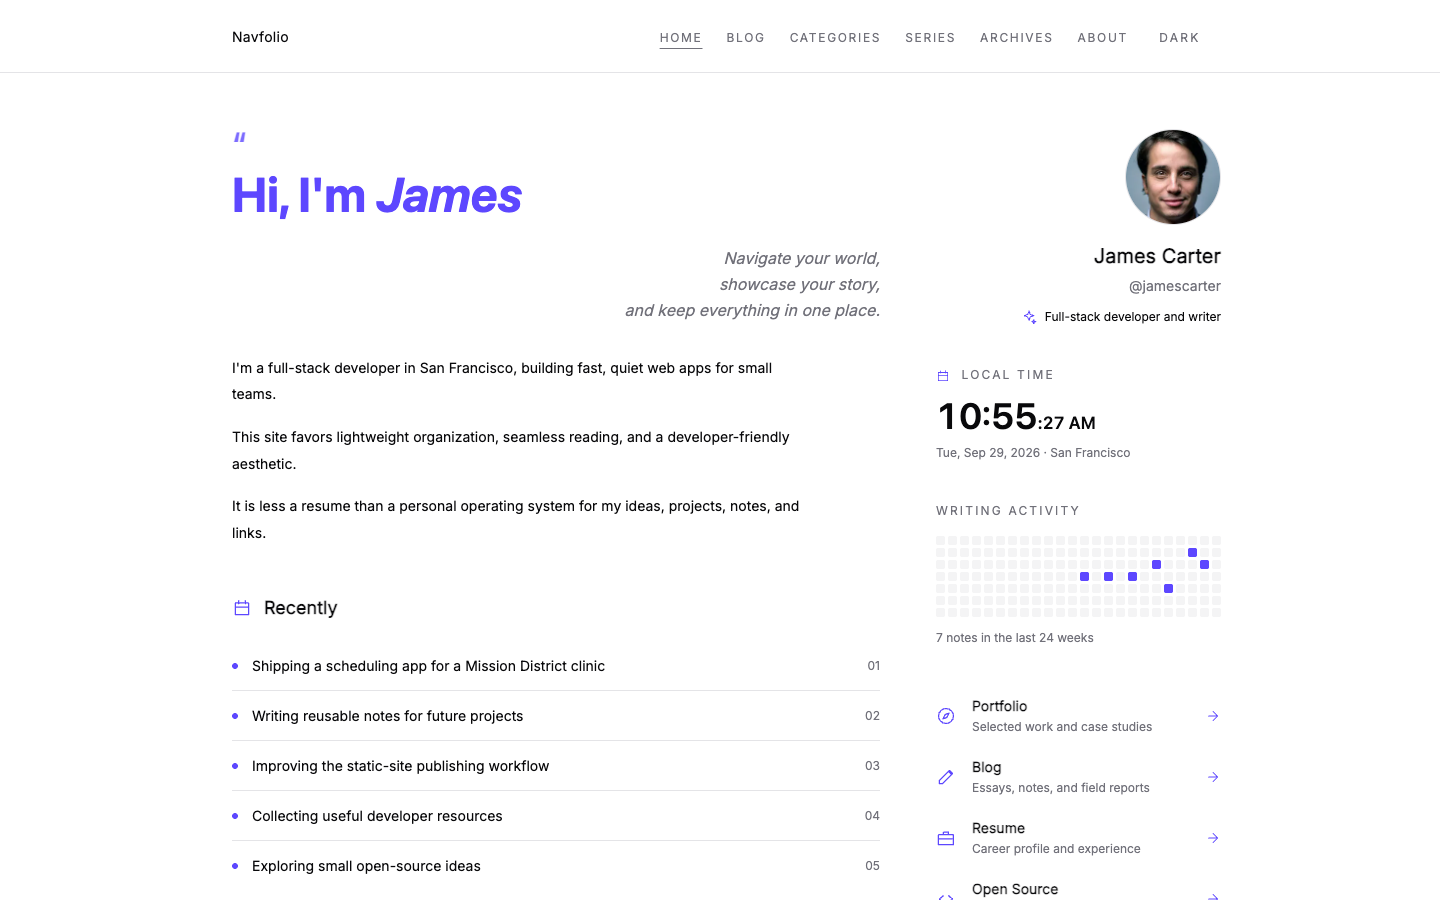Open the Portfolio link card

[1078, 716]
